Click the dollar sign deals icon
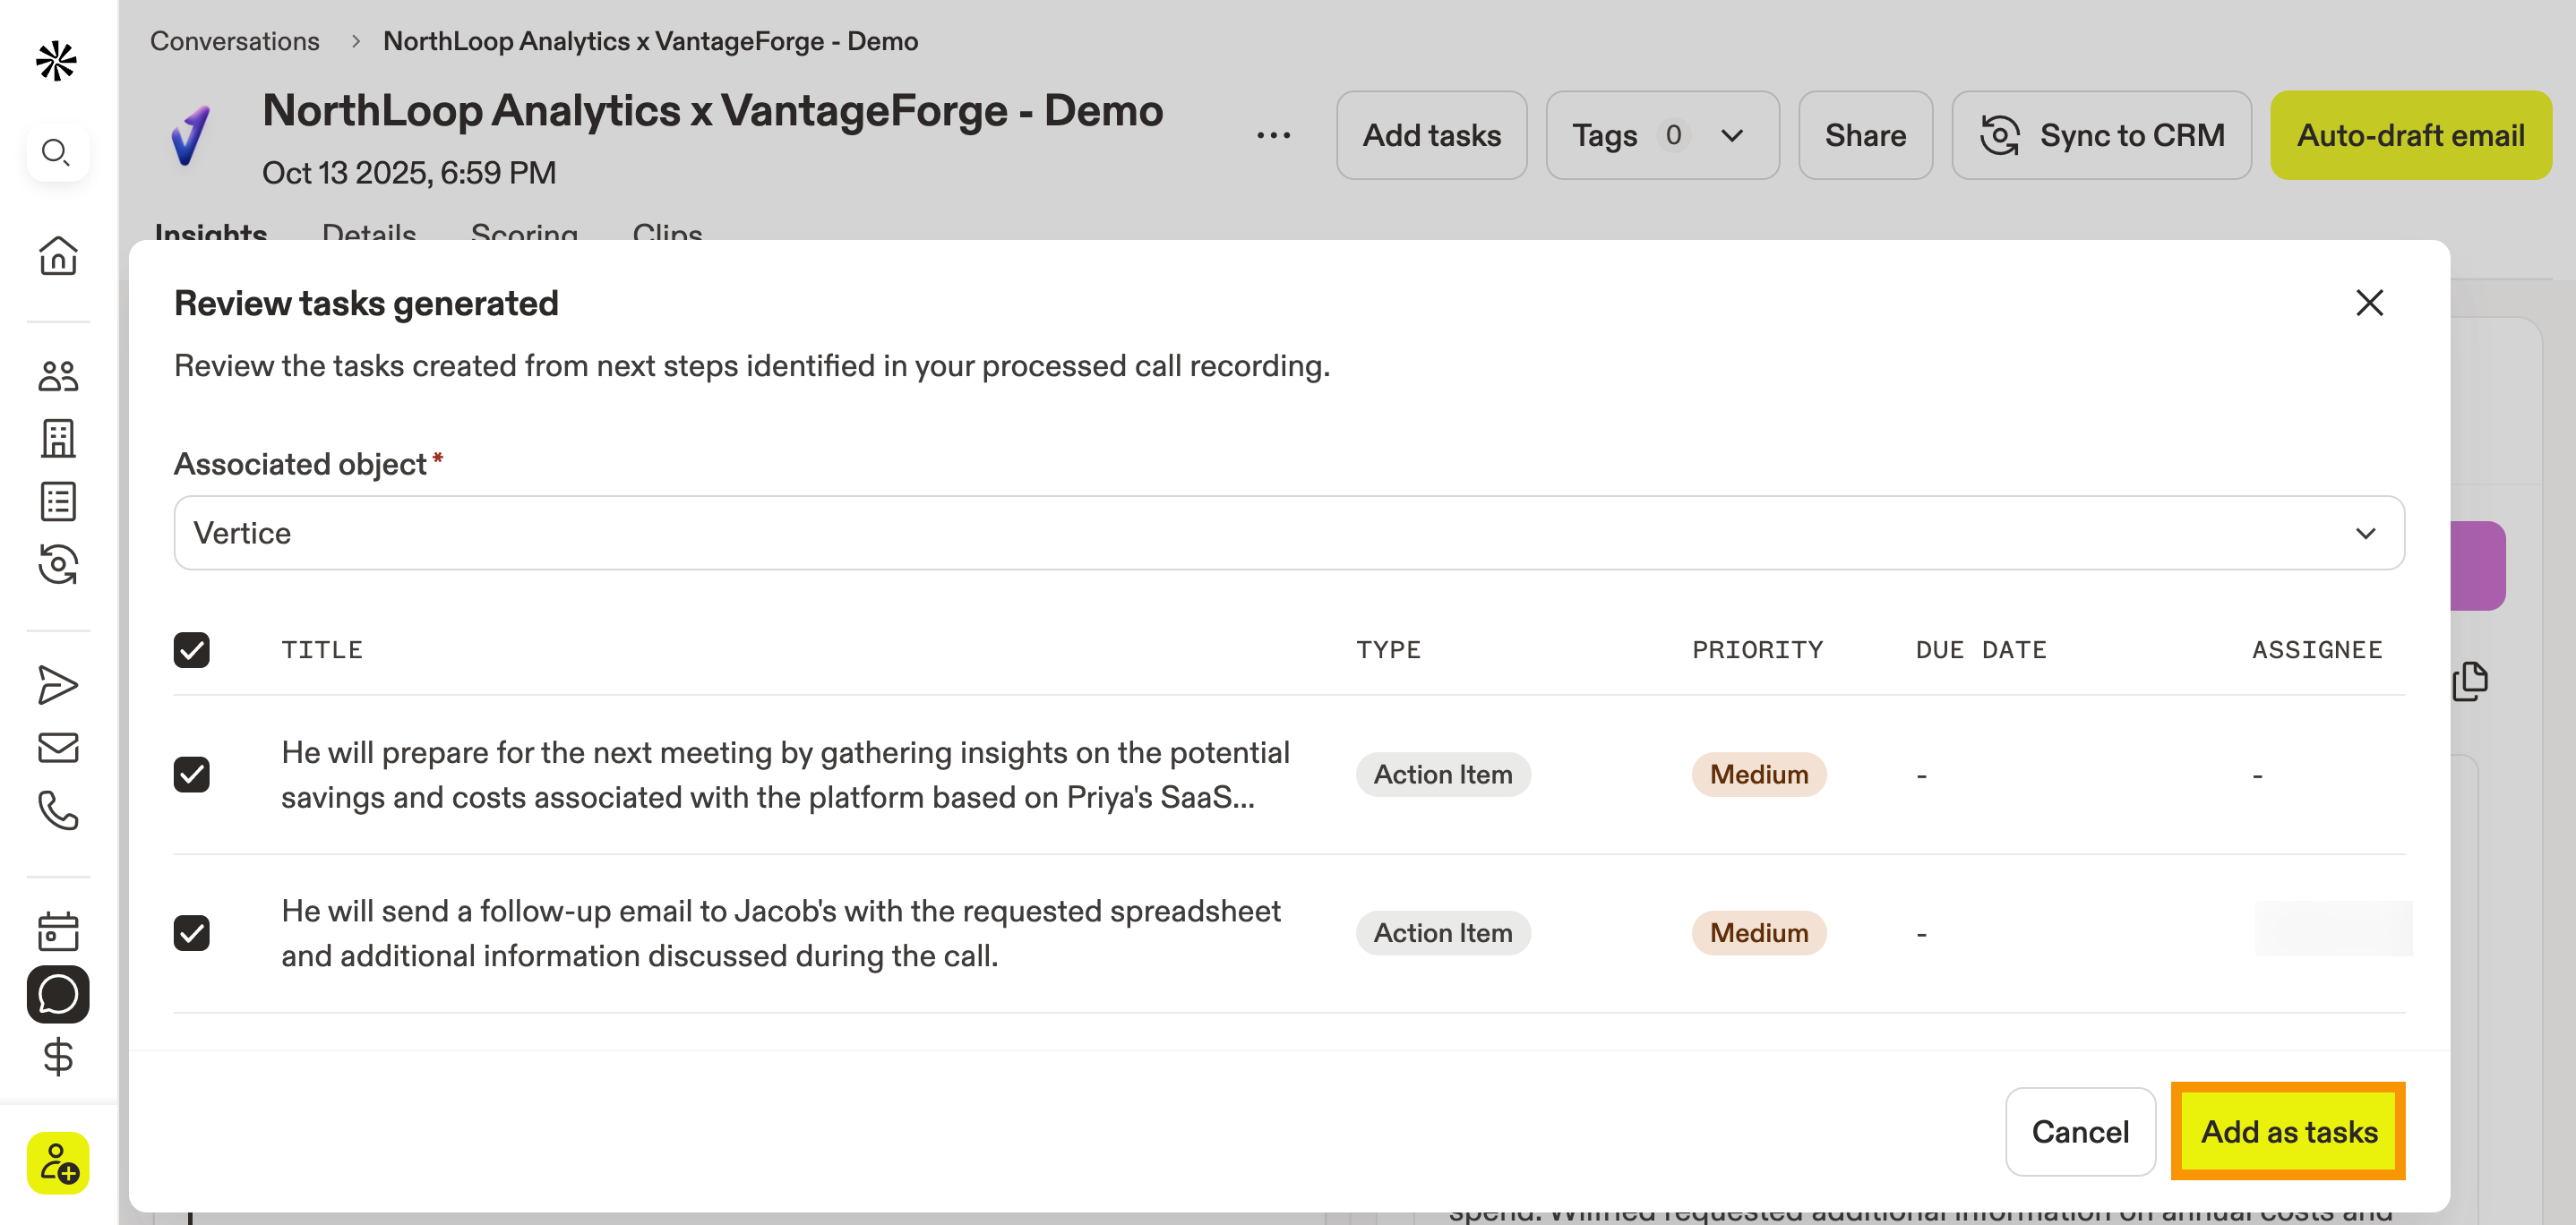2576x1225 pixels. [58, 1056]
